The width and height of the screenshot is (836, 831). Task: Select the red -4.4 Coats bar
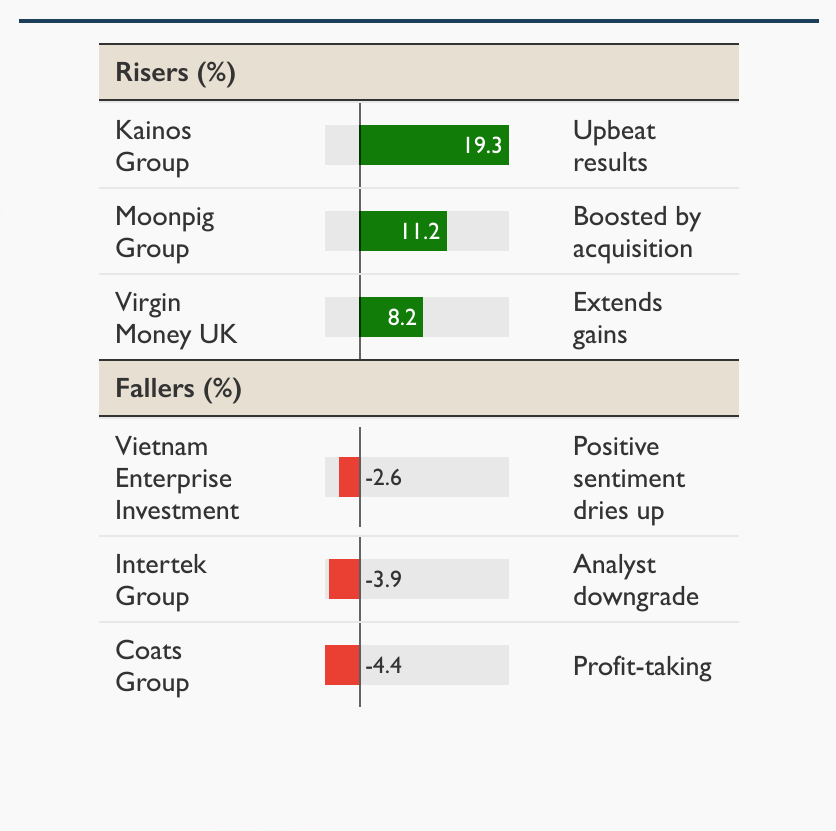pyautogui.click(x=342, y=666)
